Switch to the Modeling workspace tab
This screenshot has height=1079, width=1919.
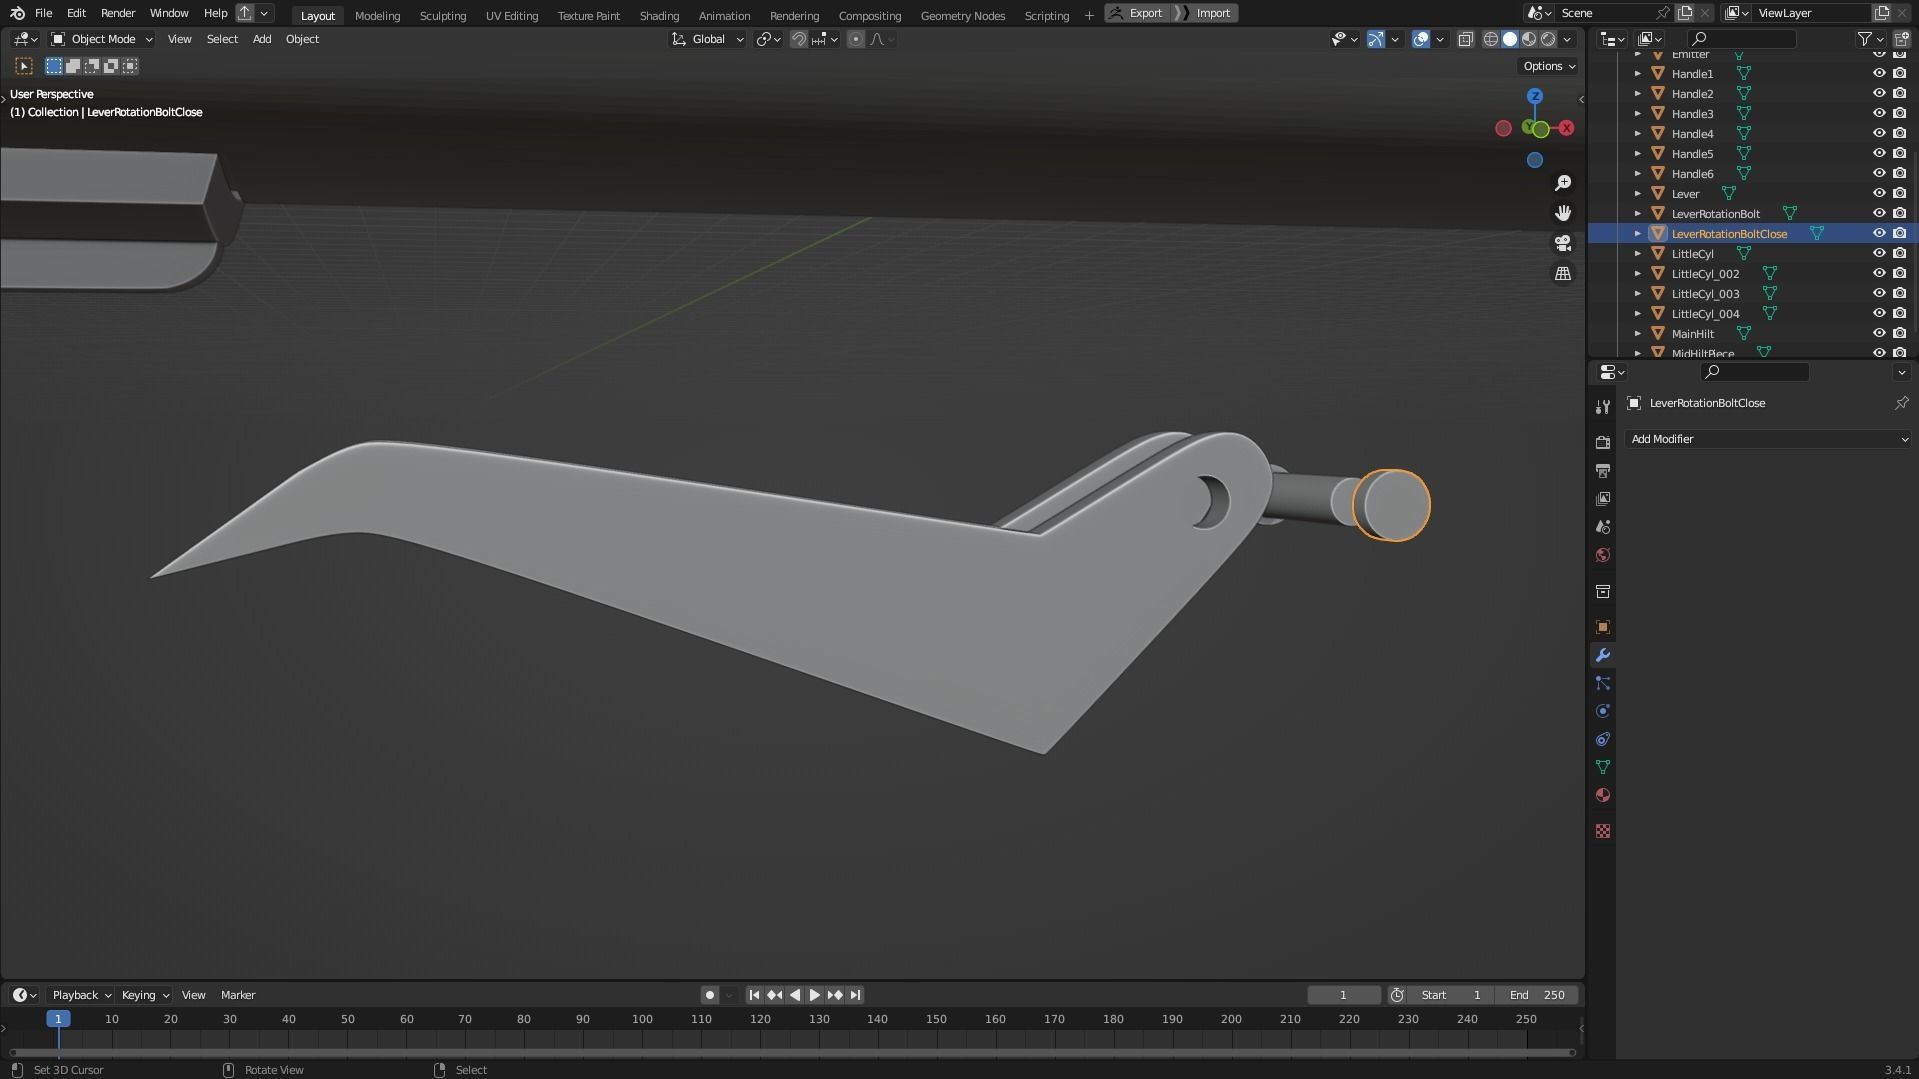coord(377,15)
